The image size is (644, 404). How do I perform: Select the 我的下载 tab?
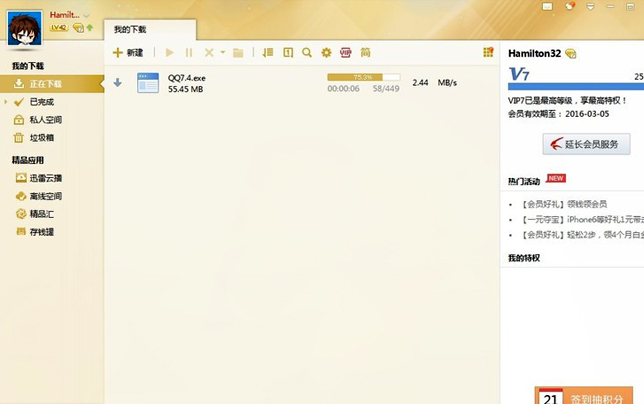[x=150, y=30]
